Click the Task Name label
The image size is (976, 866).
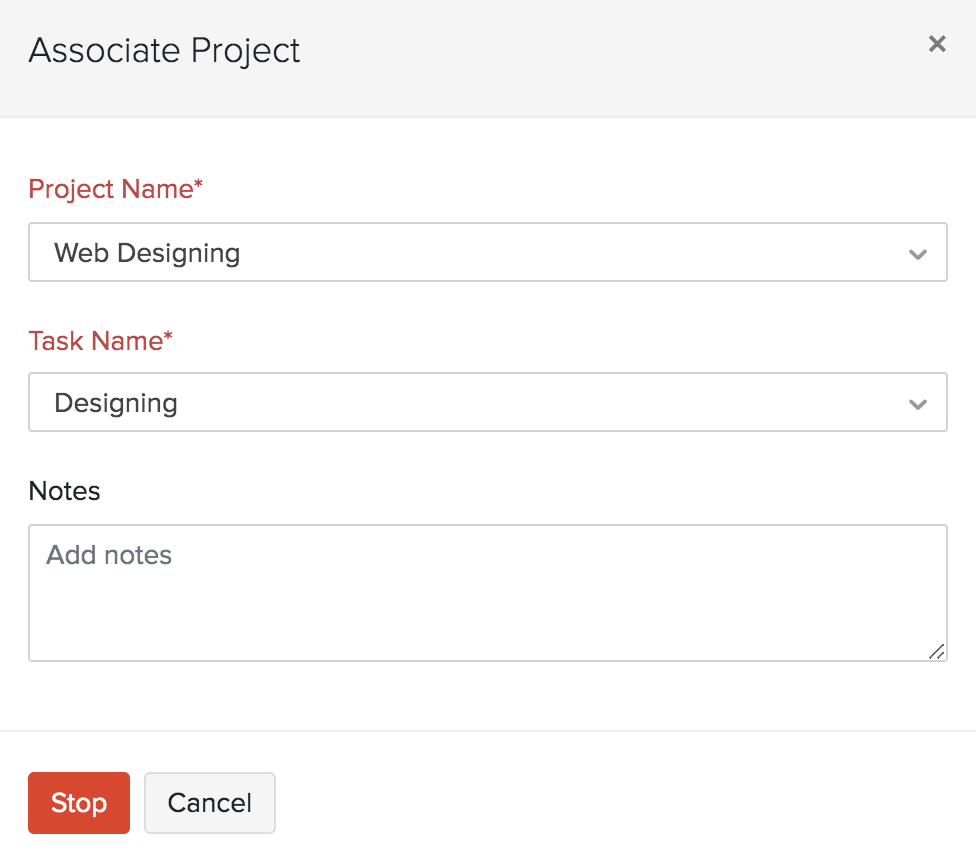pyautogui.click(x=100, y=341)
